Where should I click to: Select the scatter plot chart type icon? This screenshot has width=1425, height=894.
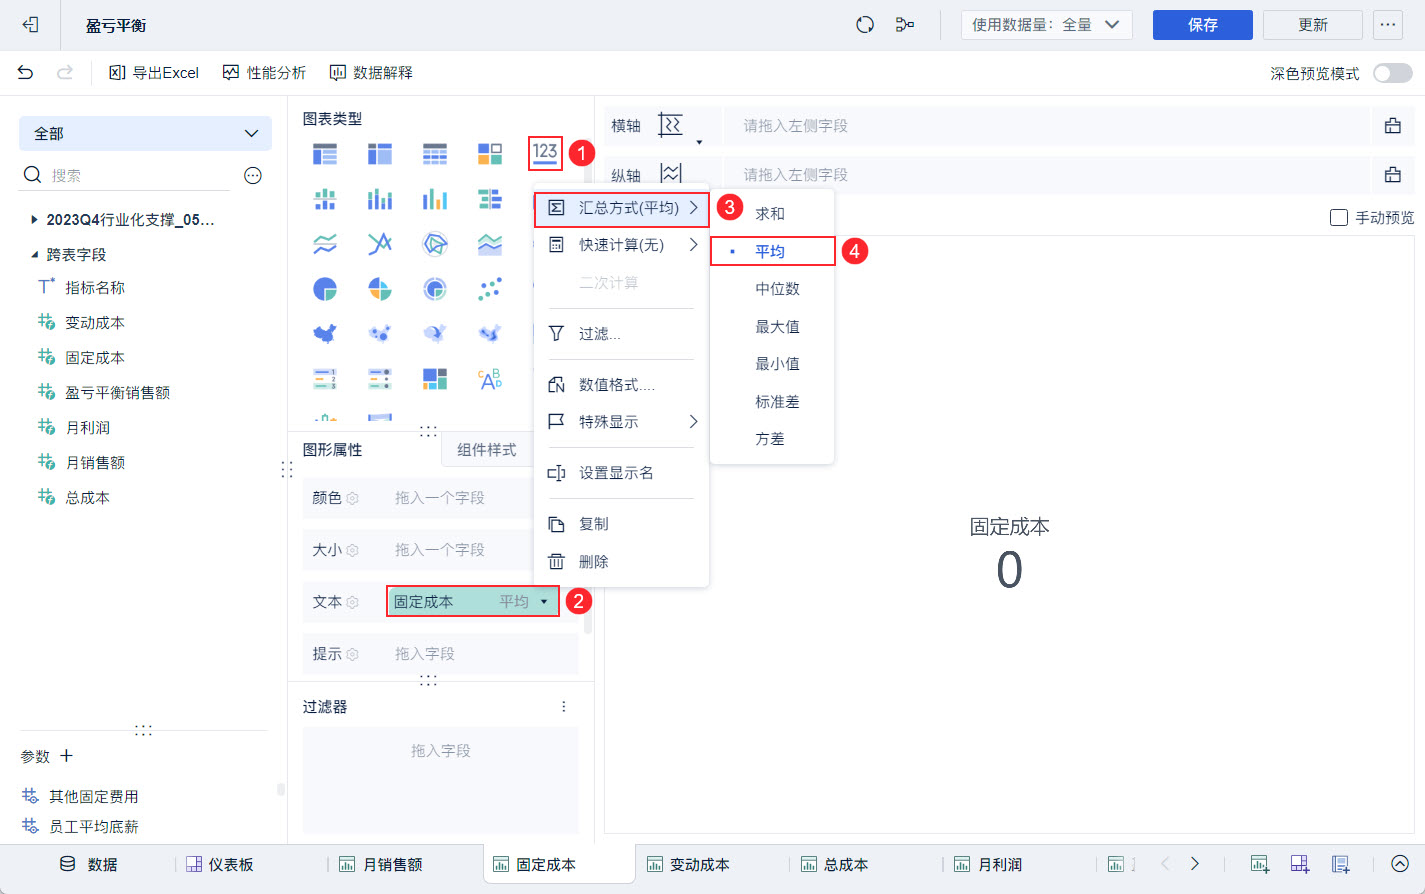(490, 289)
